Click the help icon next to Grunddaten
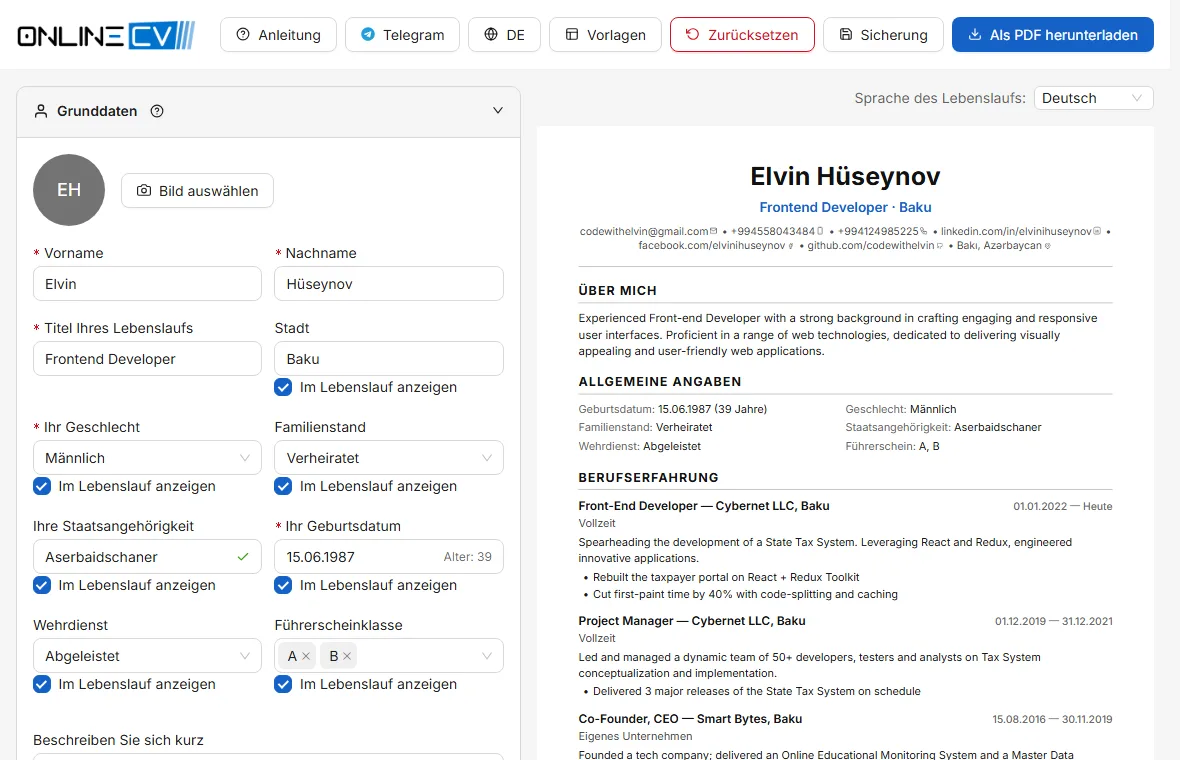This screenshot has width=1180, height=760. 157,111
